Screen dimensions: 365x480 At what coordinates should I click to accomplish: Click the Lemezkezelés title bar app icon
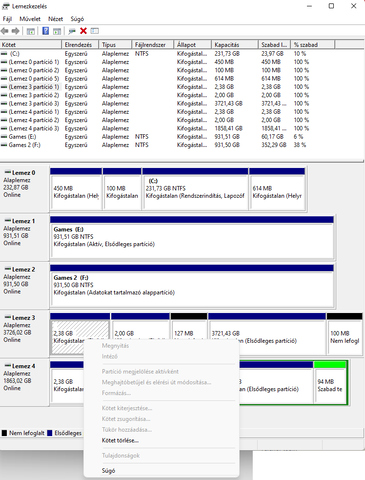[6, 6]
